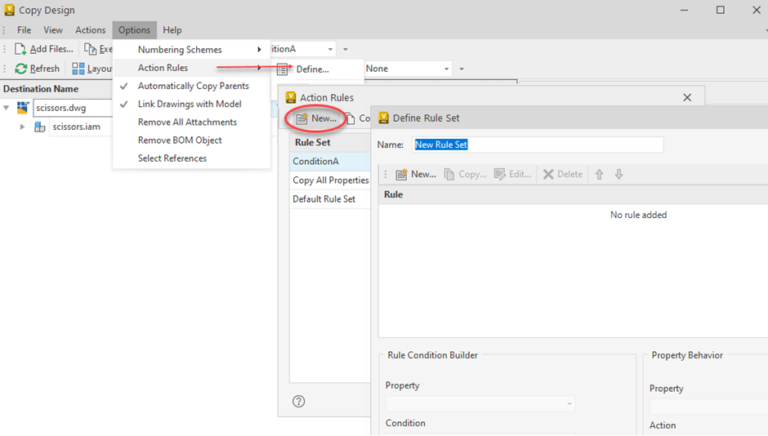Select ConditionA rule set
The height and width of the screenshot is (436, 768).
point(330,161)
